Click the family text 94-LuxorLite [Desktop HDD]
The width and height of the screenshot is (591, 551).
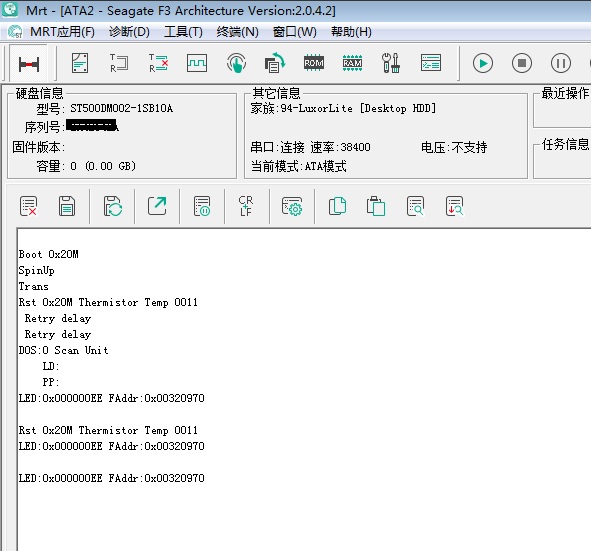pyautogui.click(x=358, y=109)
